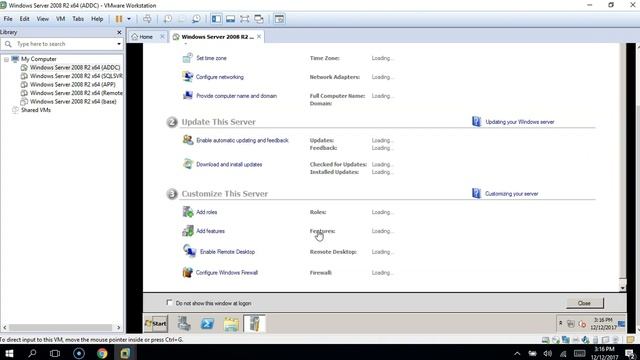This screenshot has height=360, width=640.
Task: Close the Windows Server 2008 R2 tab
Action: pyautogui.click(x=259, y=36)
